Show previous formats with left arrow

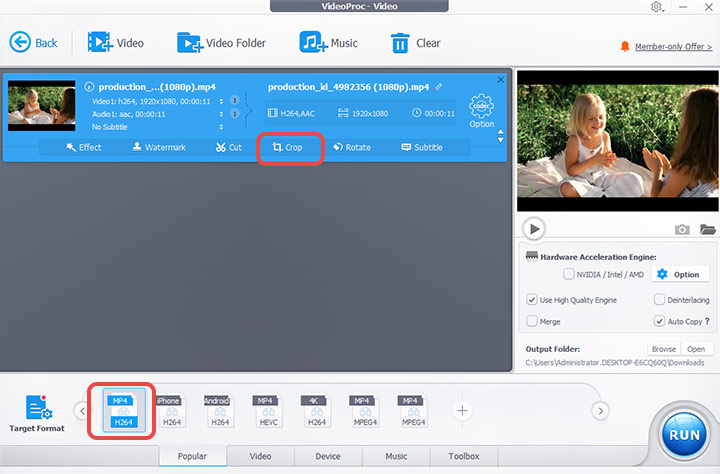[82, 411]
